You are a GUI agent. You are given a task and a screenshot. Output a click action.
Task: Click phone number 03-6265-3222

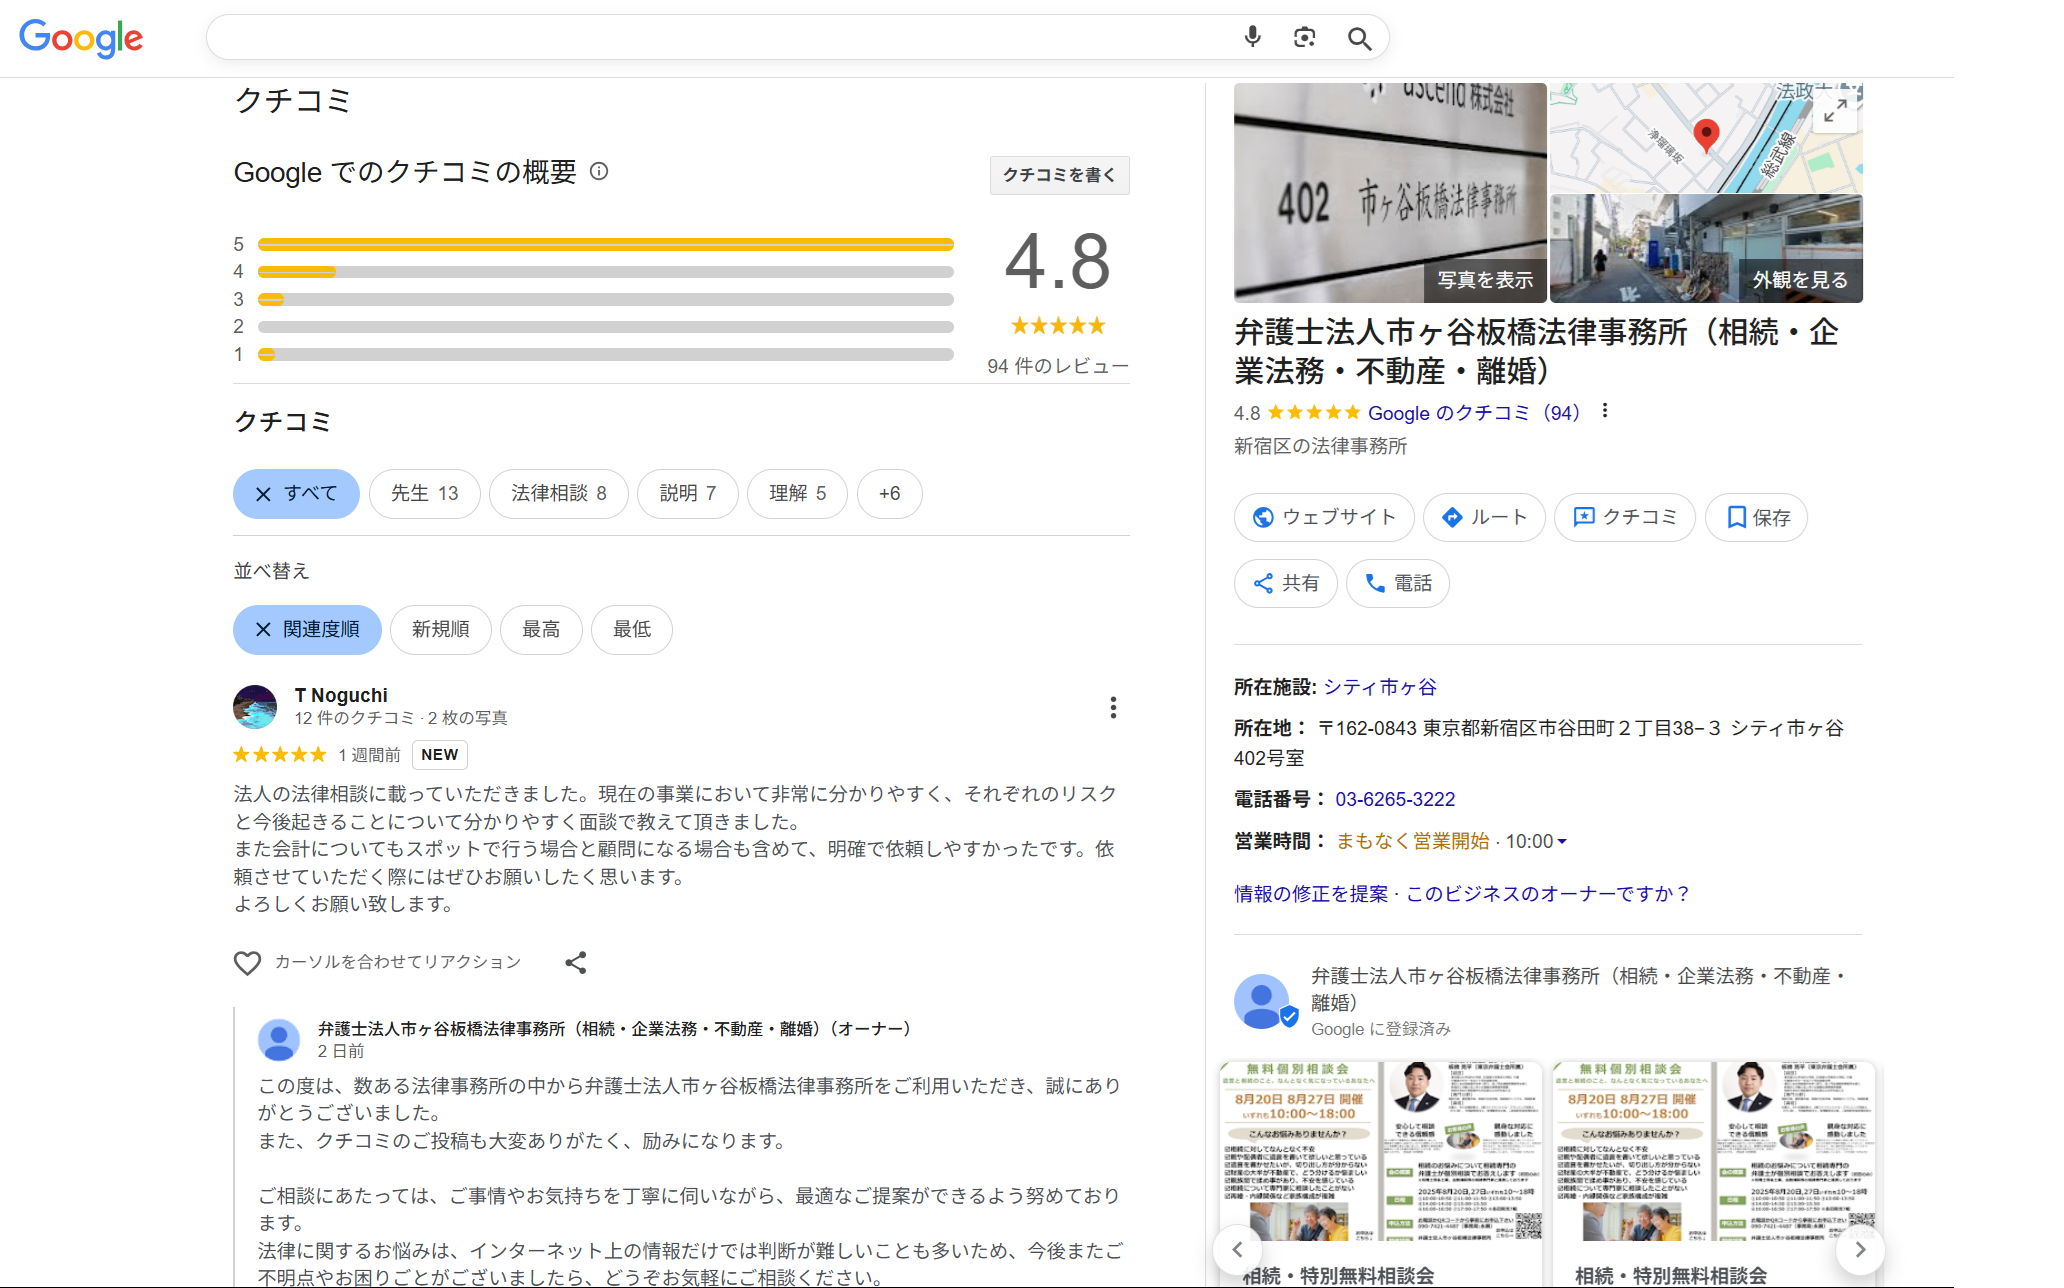click(1395, 799)
